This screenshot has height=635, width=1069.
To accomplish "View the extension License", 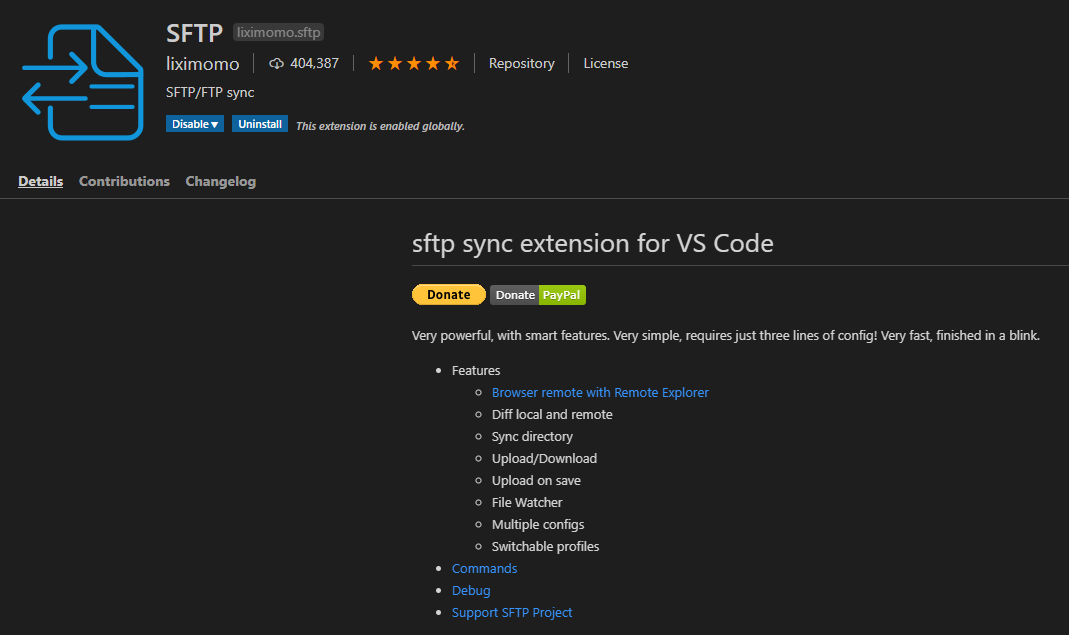I will 605,63.
